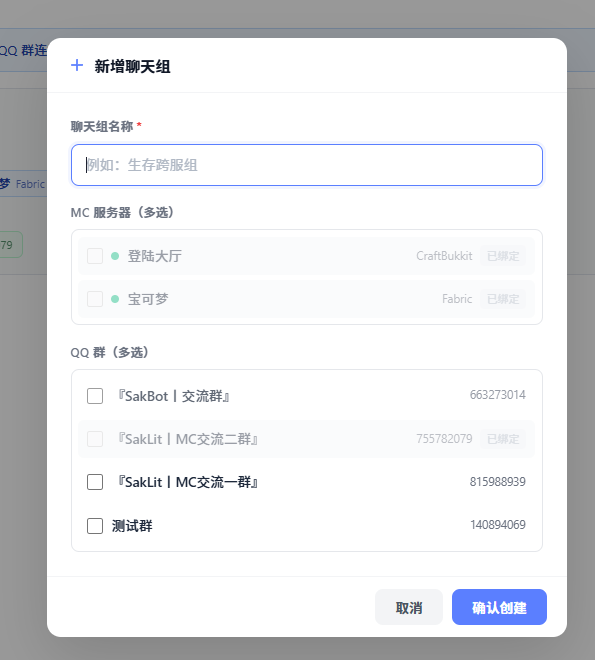Click the 确认创建 button

coord(499,607)
